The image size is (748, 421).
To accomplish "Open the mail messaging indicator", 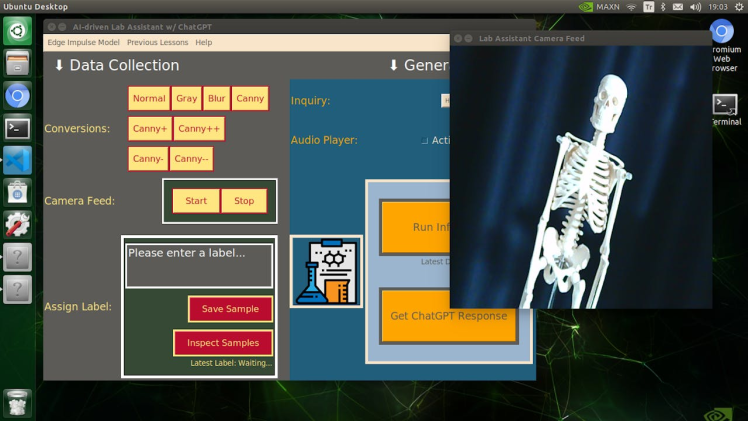I will point(678,7).
